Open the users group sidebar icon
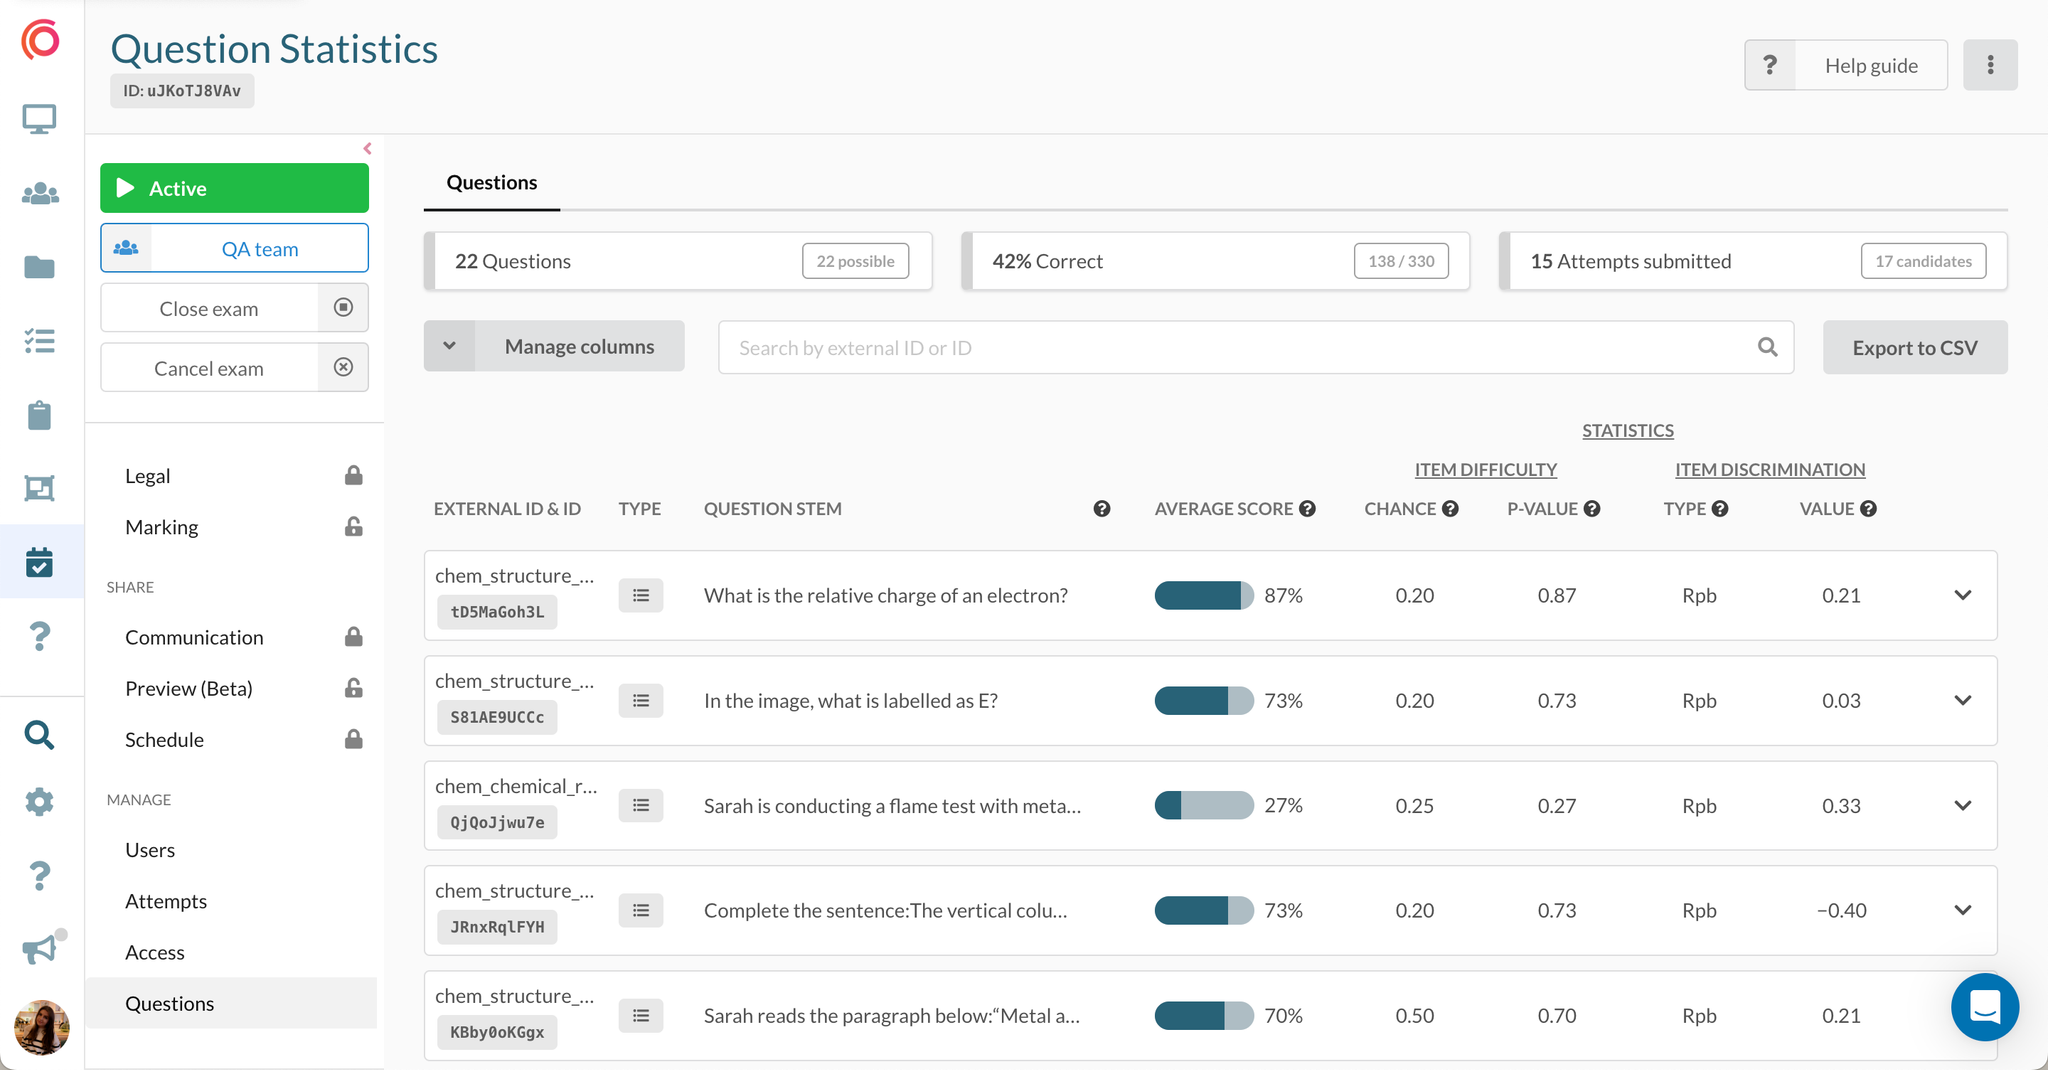Viewport: 2048px width, 1070px height. coord(39,193)
